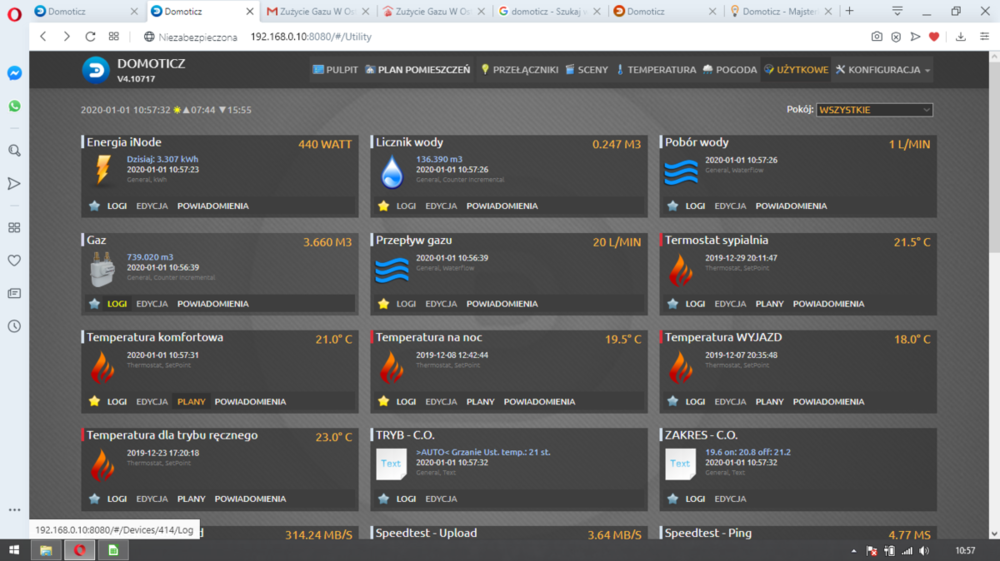Click the Domoticz logo in the header
Screen dimensions: 1000x561
(x=96, y=70)
